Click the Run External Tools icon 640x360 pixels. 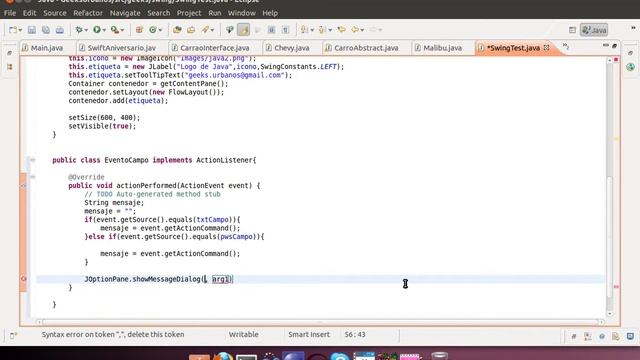[115, 30]
